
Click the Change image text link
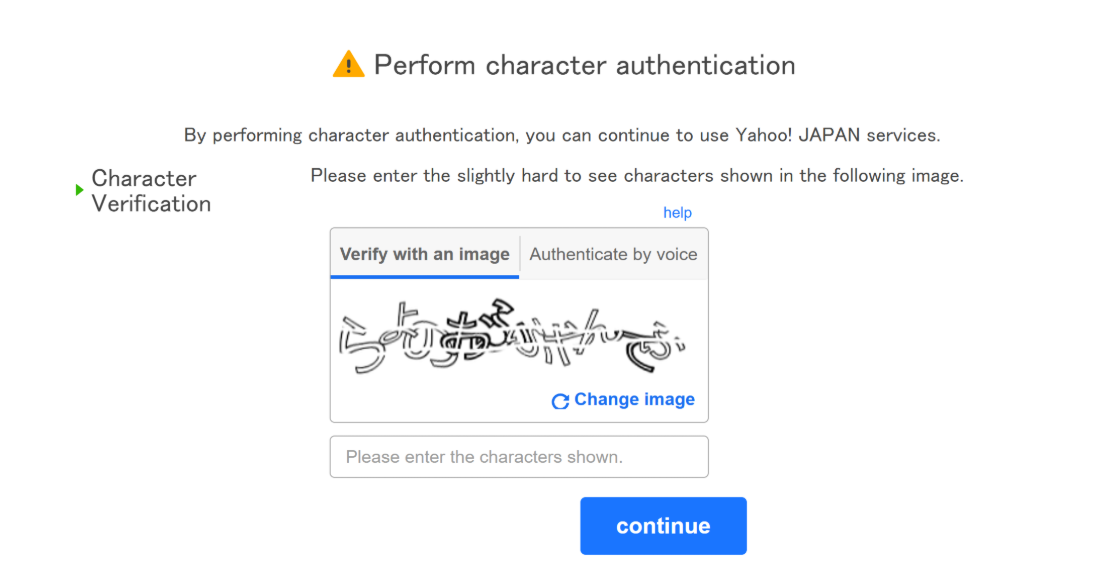[x=634, y=400]
